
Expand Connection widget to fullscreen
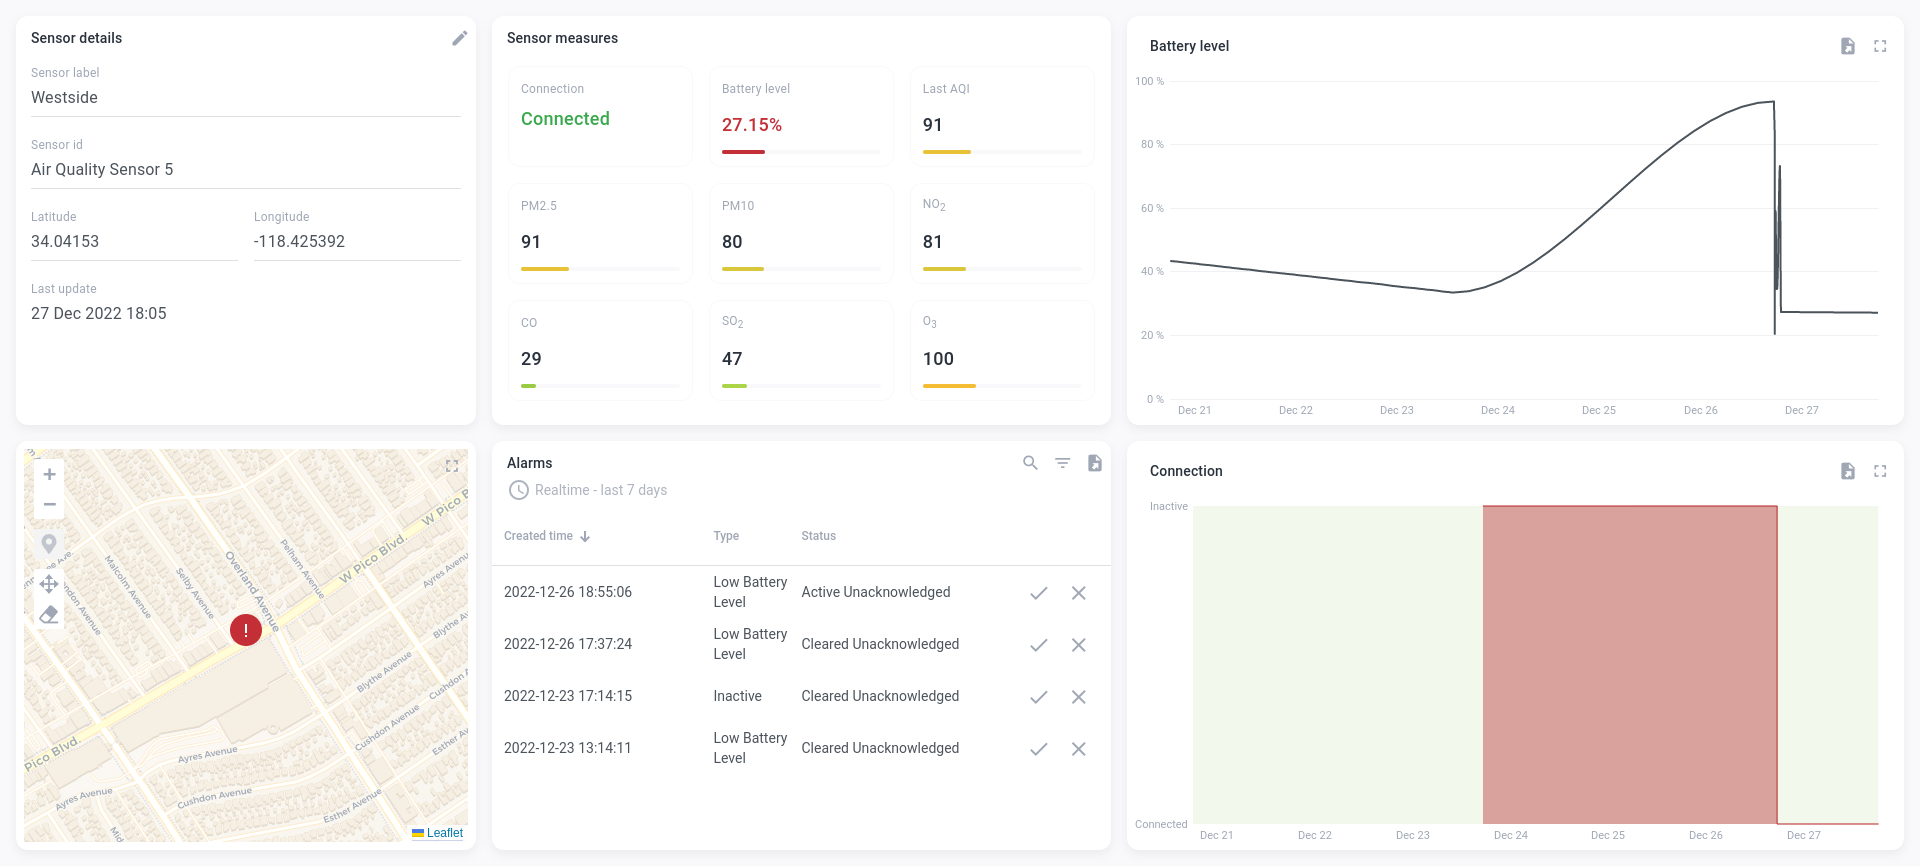pos(1879,471)
